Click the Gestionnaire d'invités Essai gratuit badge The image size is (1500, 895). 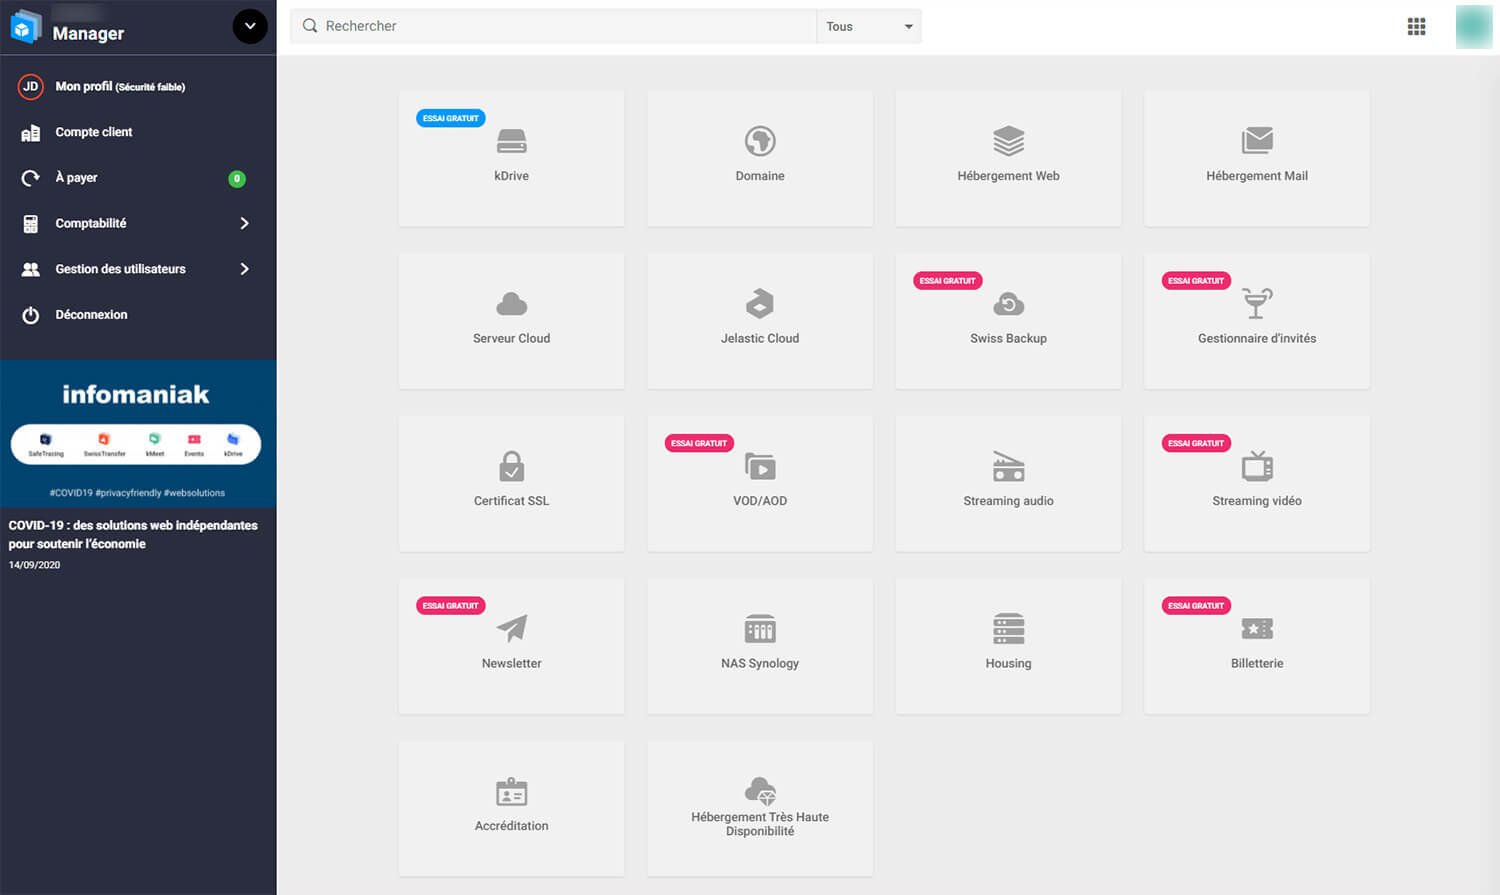click(1196, 281)
